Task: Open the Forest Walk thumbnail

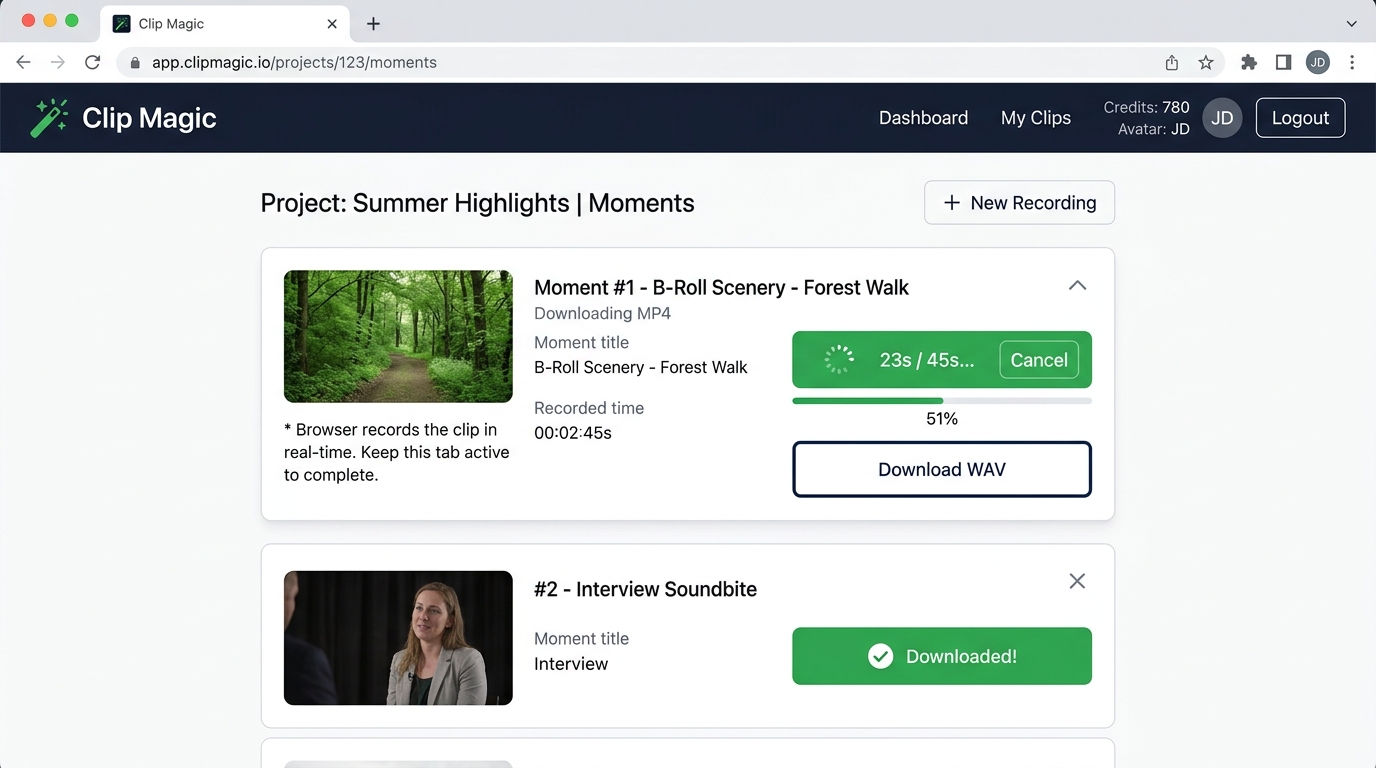Action: coord(398,336)
